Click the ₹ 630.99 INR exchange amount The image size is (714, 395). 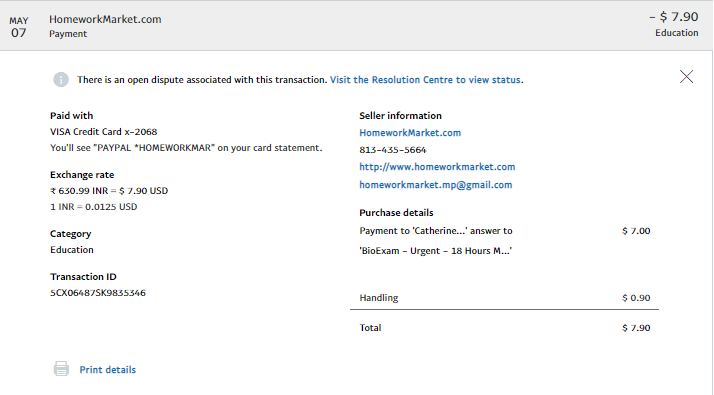[79, 190]
